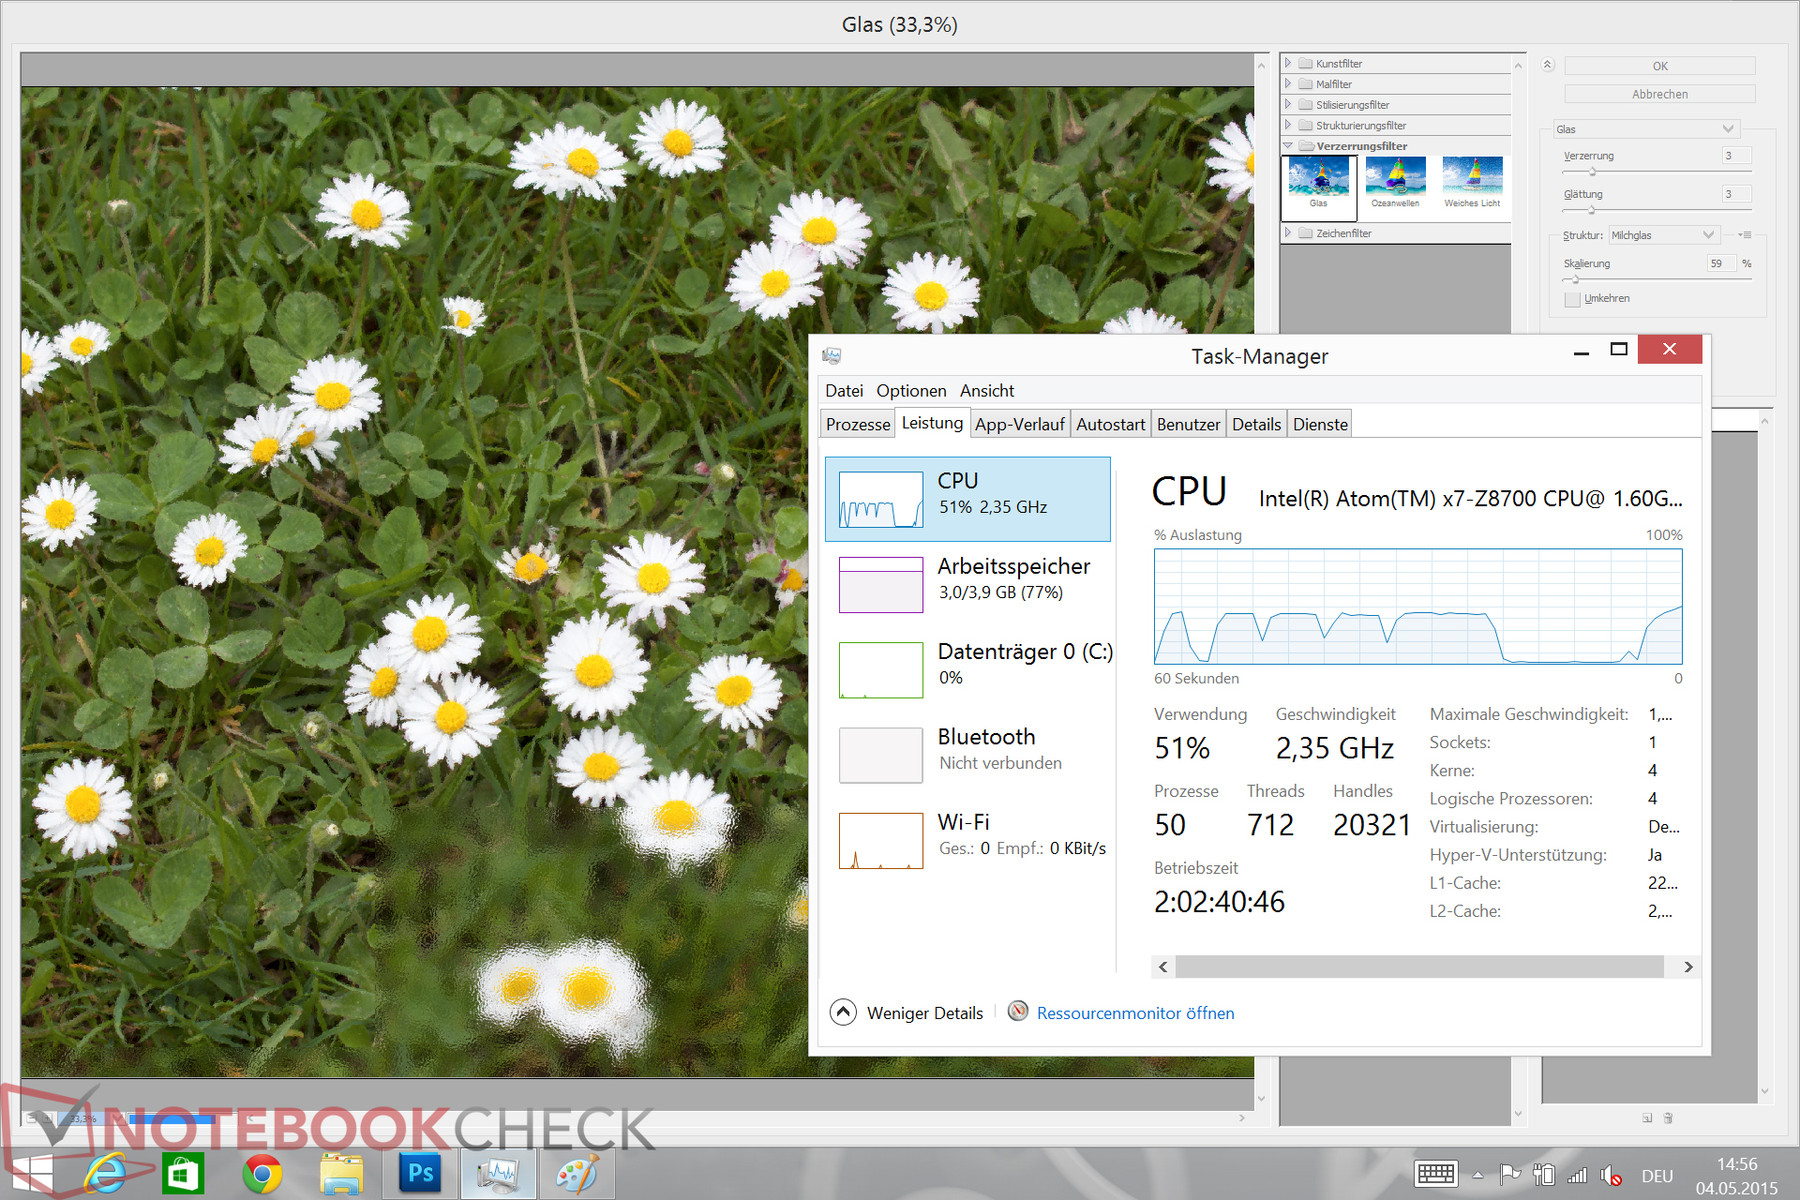Open Ansicht menu in Task-Manager
Viewport: 1800px width, 1200px height.
point(987,391)
